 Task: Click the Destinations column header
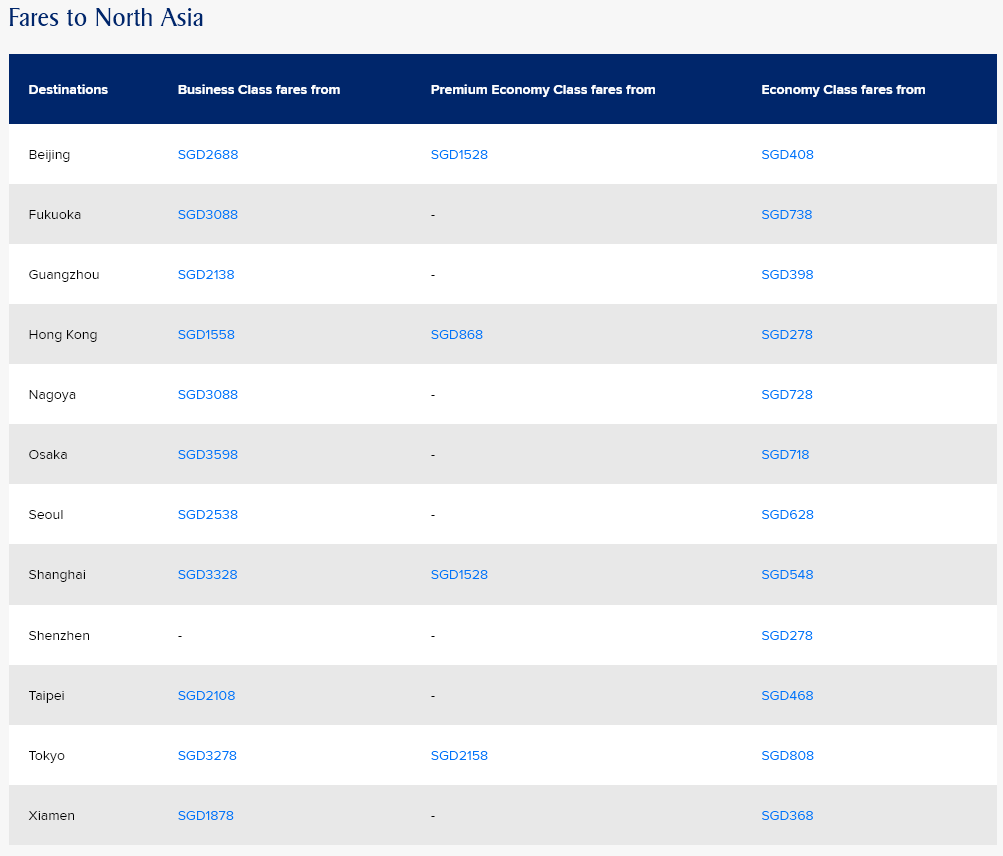pos(68,90)
